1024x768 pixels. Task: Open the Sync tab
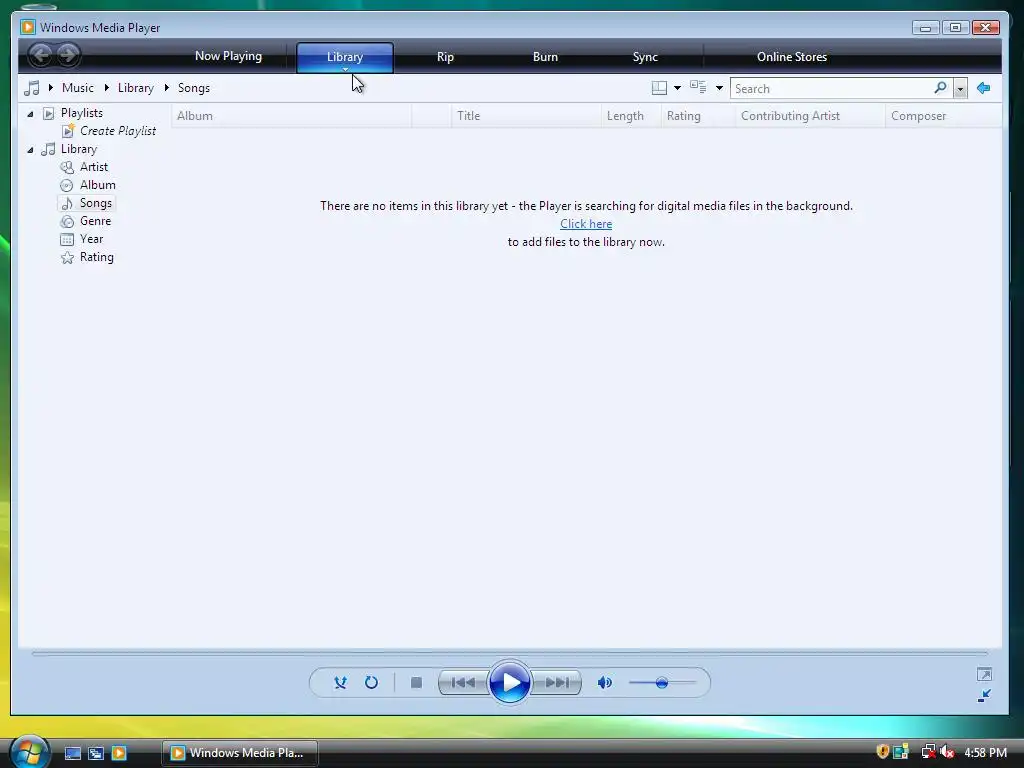pos(645,57)
